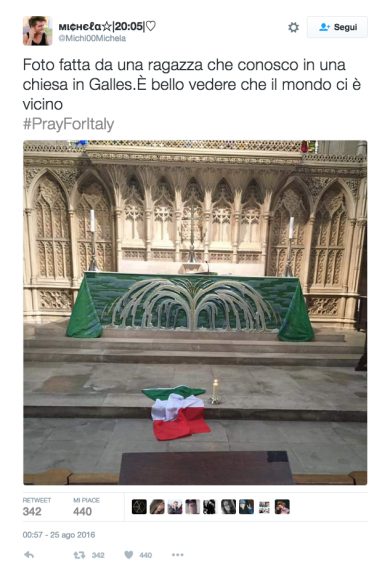Open the gear settings icon
The image size is (390, 577).
[x=293, y=27]
